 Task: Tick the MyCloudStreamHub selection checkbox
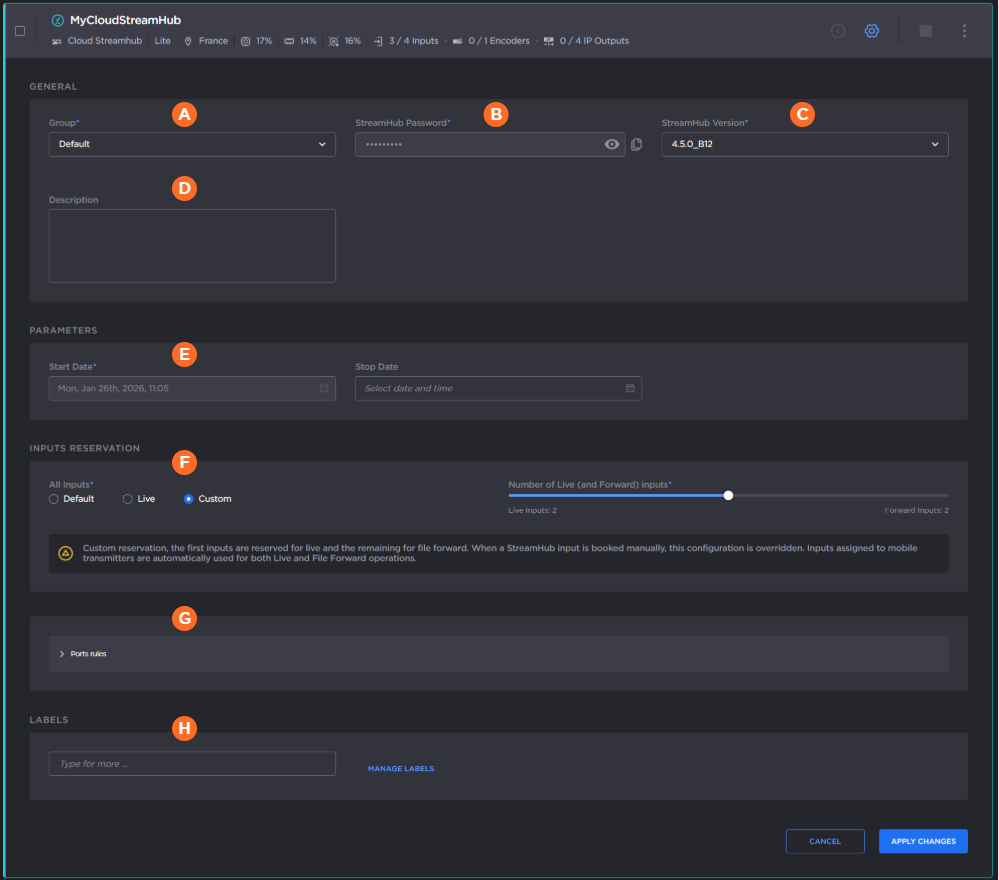20,31
